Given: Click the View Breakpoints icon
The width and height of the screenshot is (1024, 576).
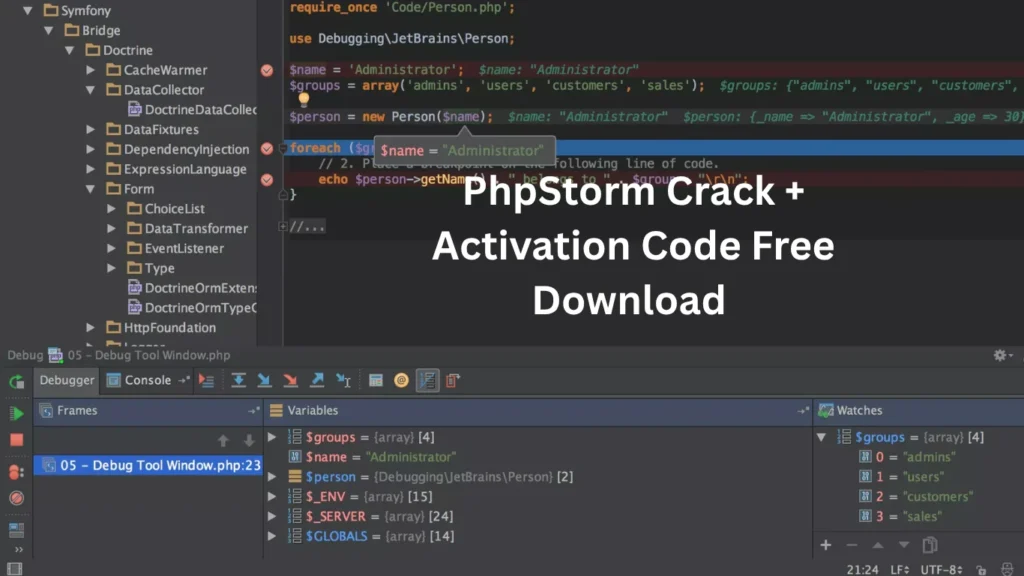Looking at the screenshot, I should pos(15,470).
